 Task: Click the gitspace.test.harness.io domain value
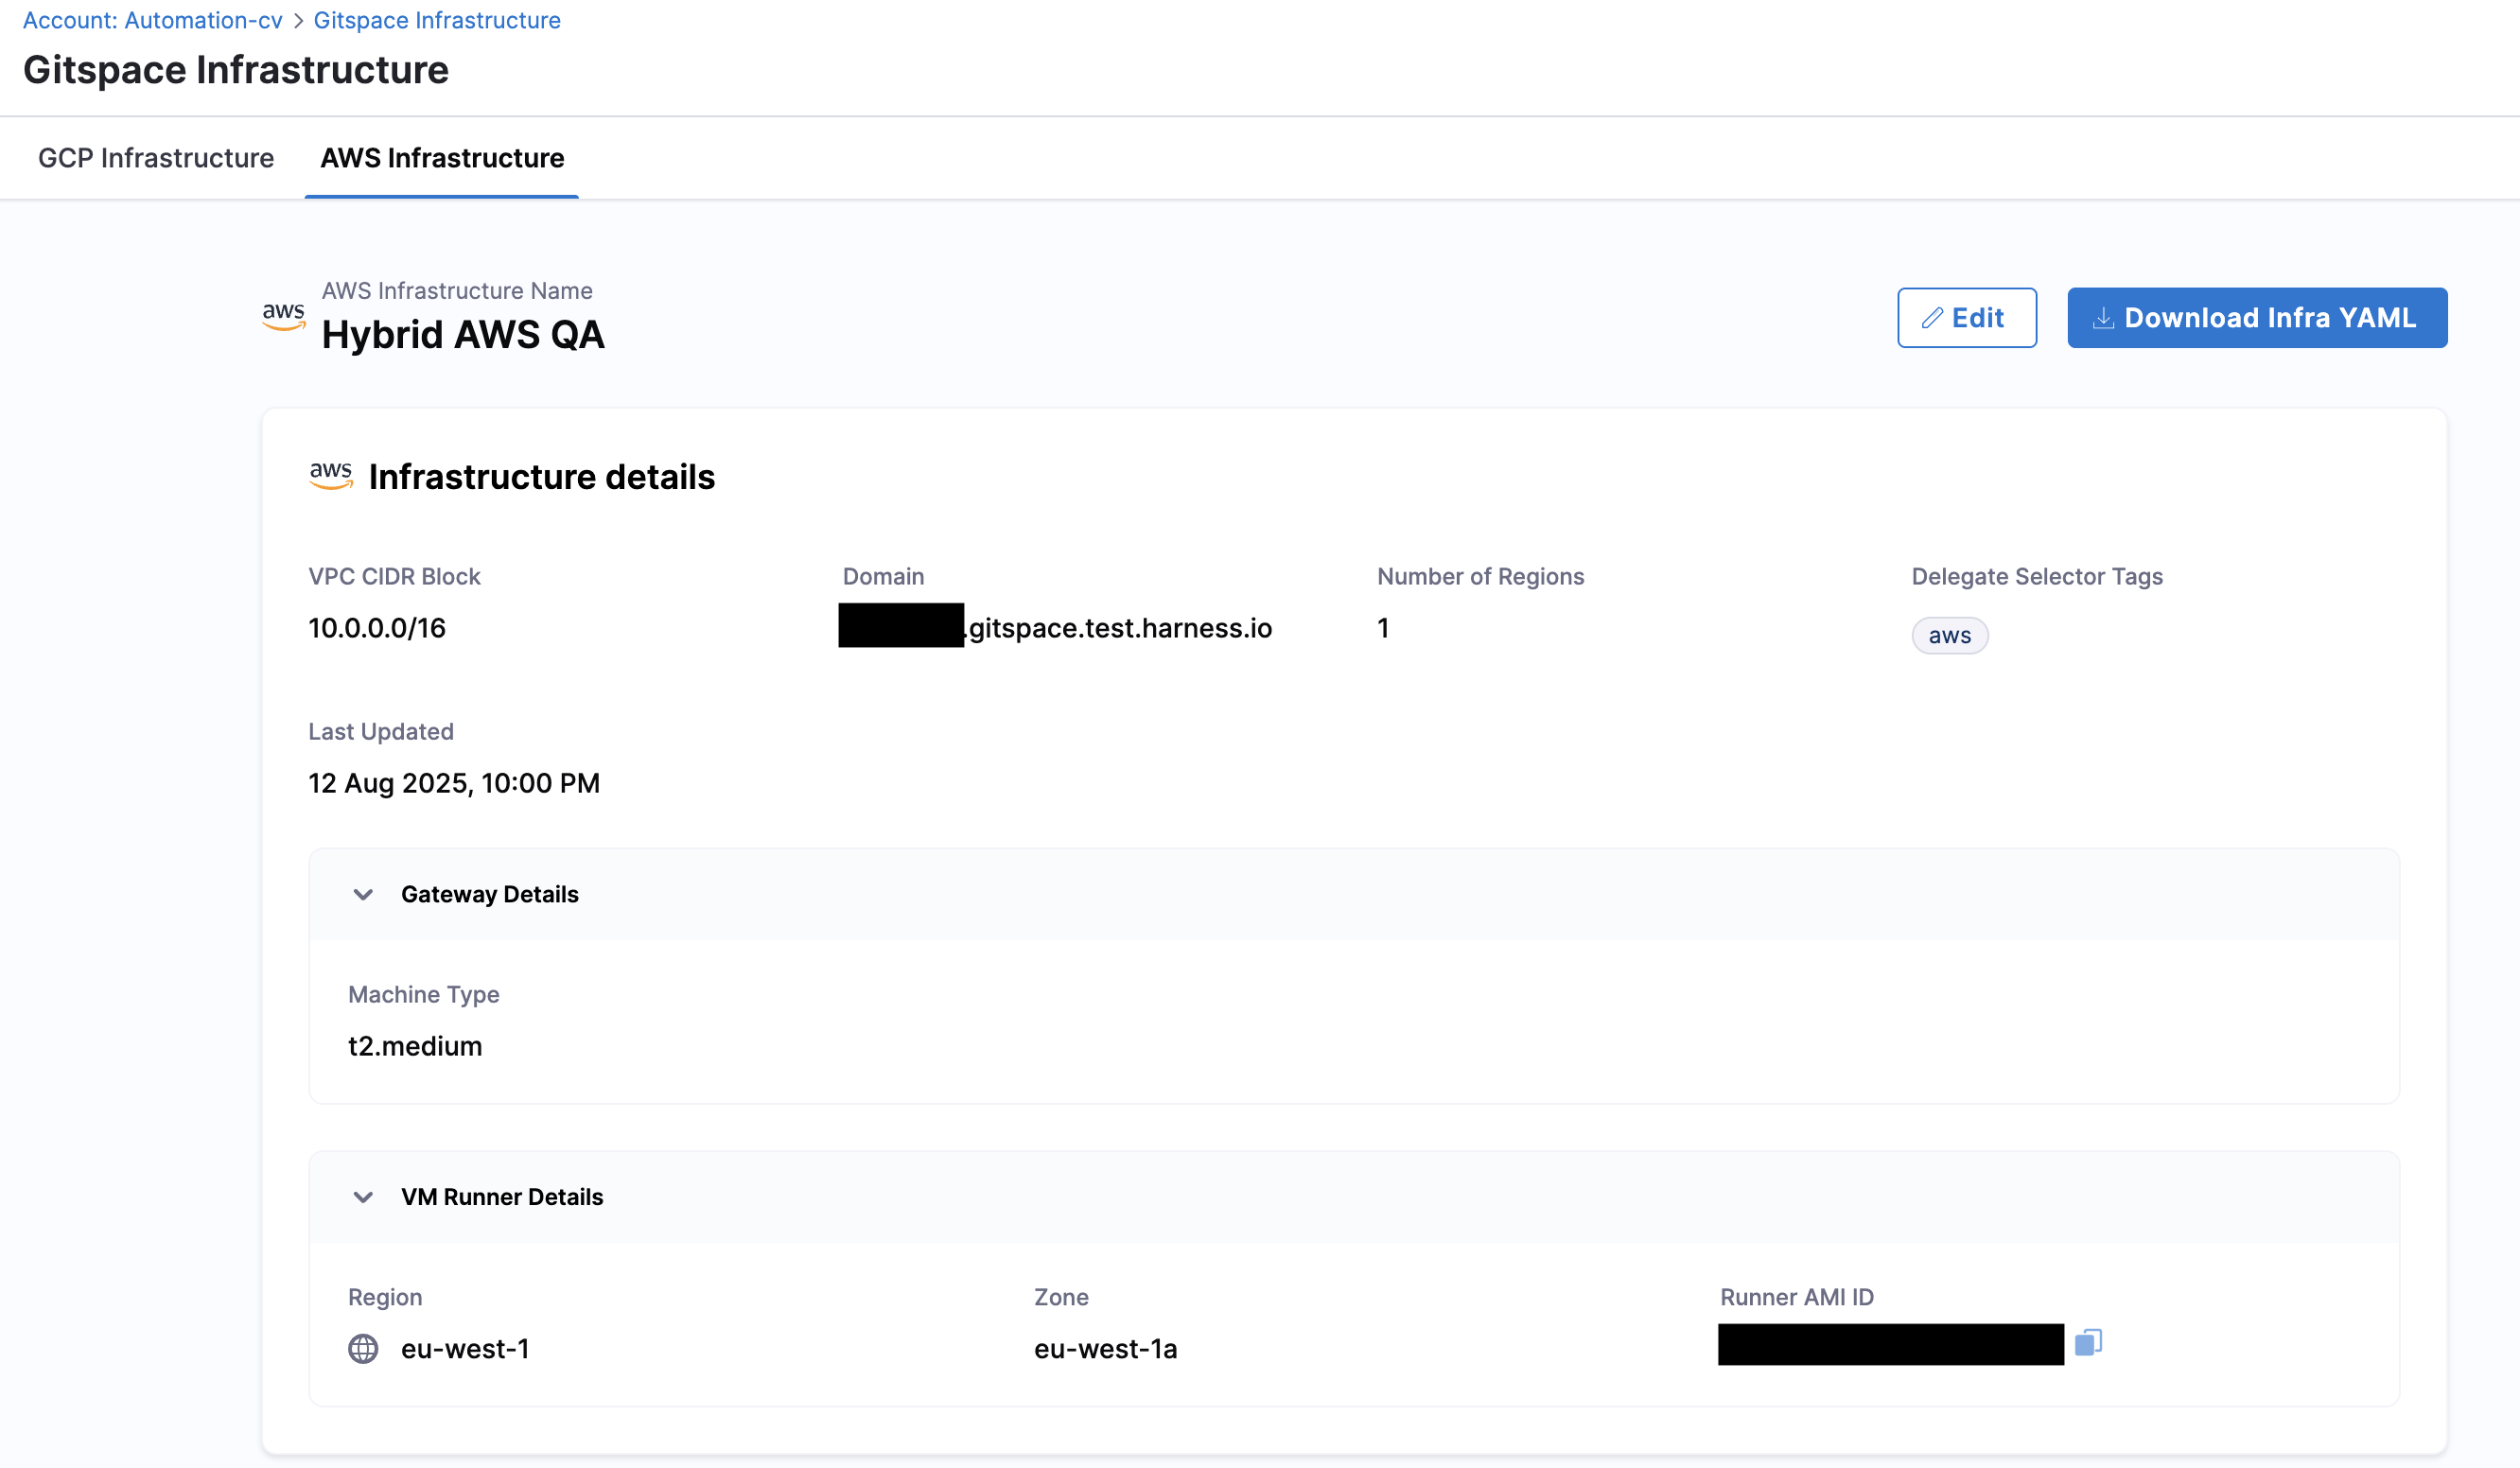point(1119,628)
